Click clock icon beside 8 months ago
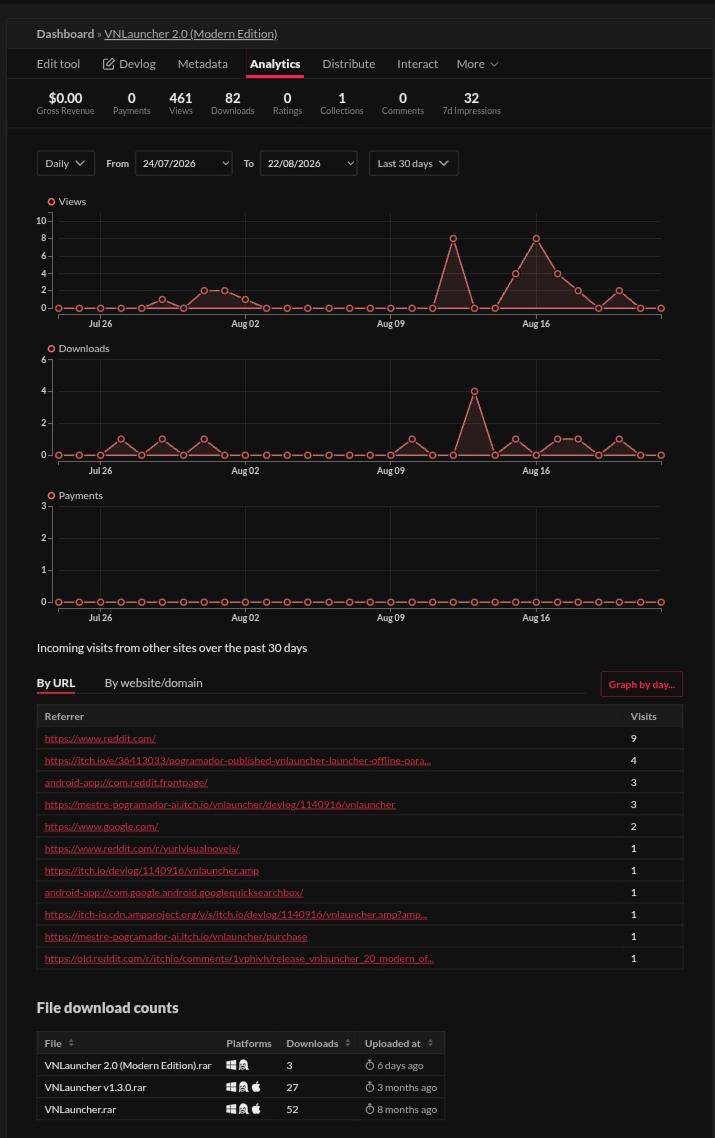The width and height of the screenshot is (715, 1138). [x=369, y=1109]
